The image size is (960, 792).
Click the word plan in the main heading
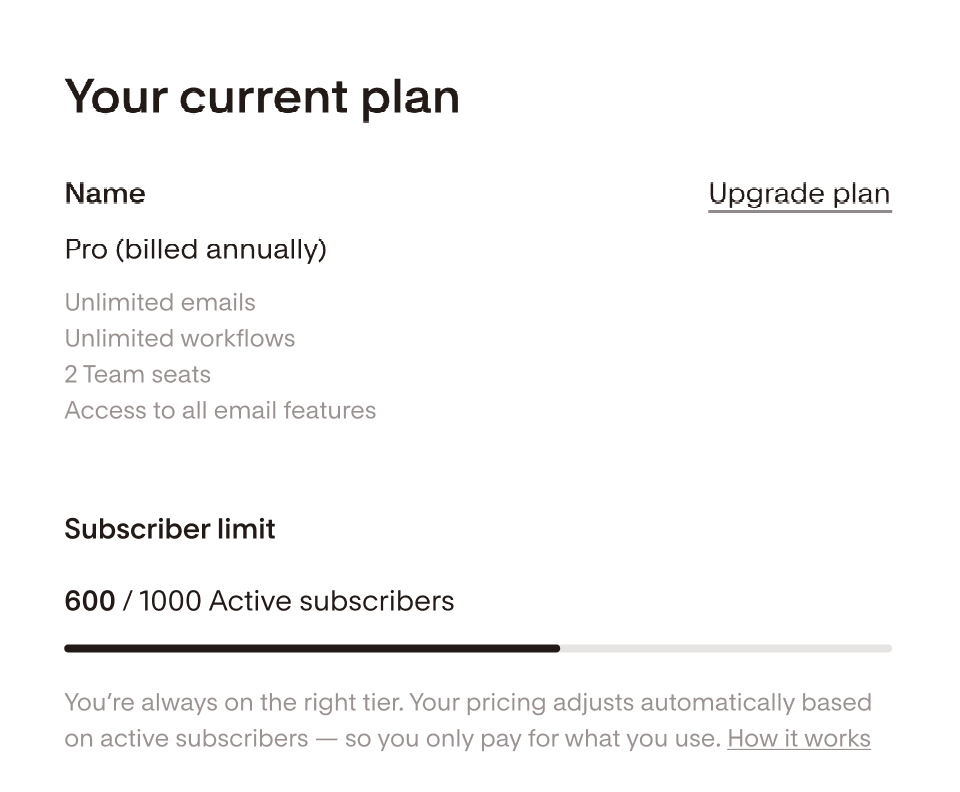410,97
